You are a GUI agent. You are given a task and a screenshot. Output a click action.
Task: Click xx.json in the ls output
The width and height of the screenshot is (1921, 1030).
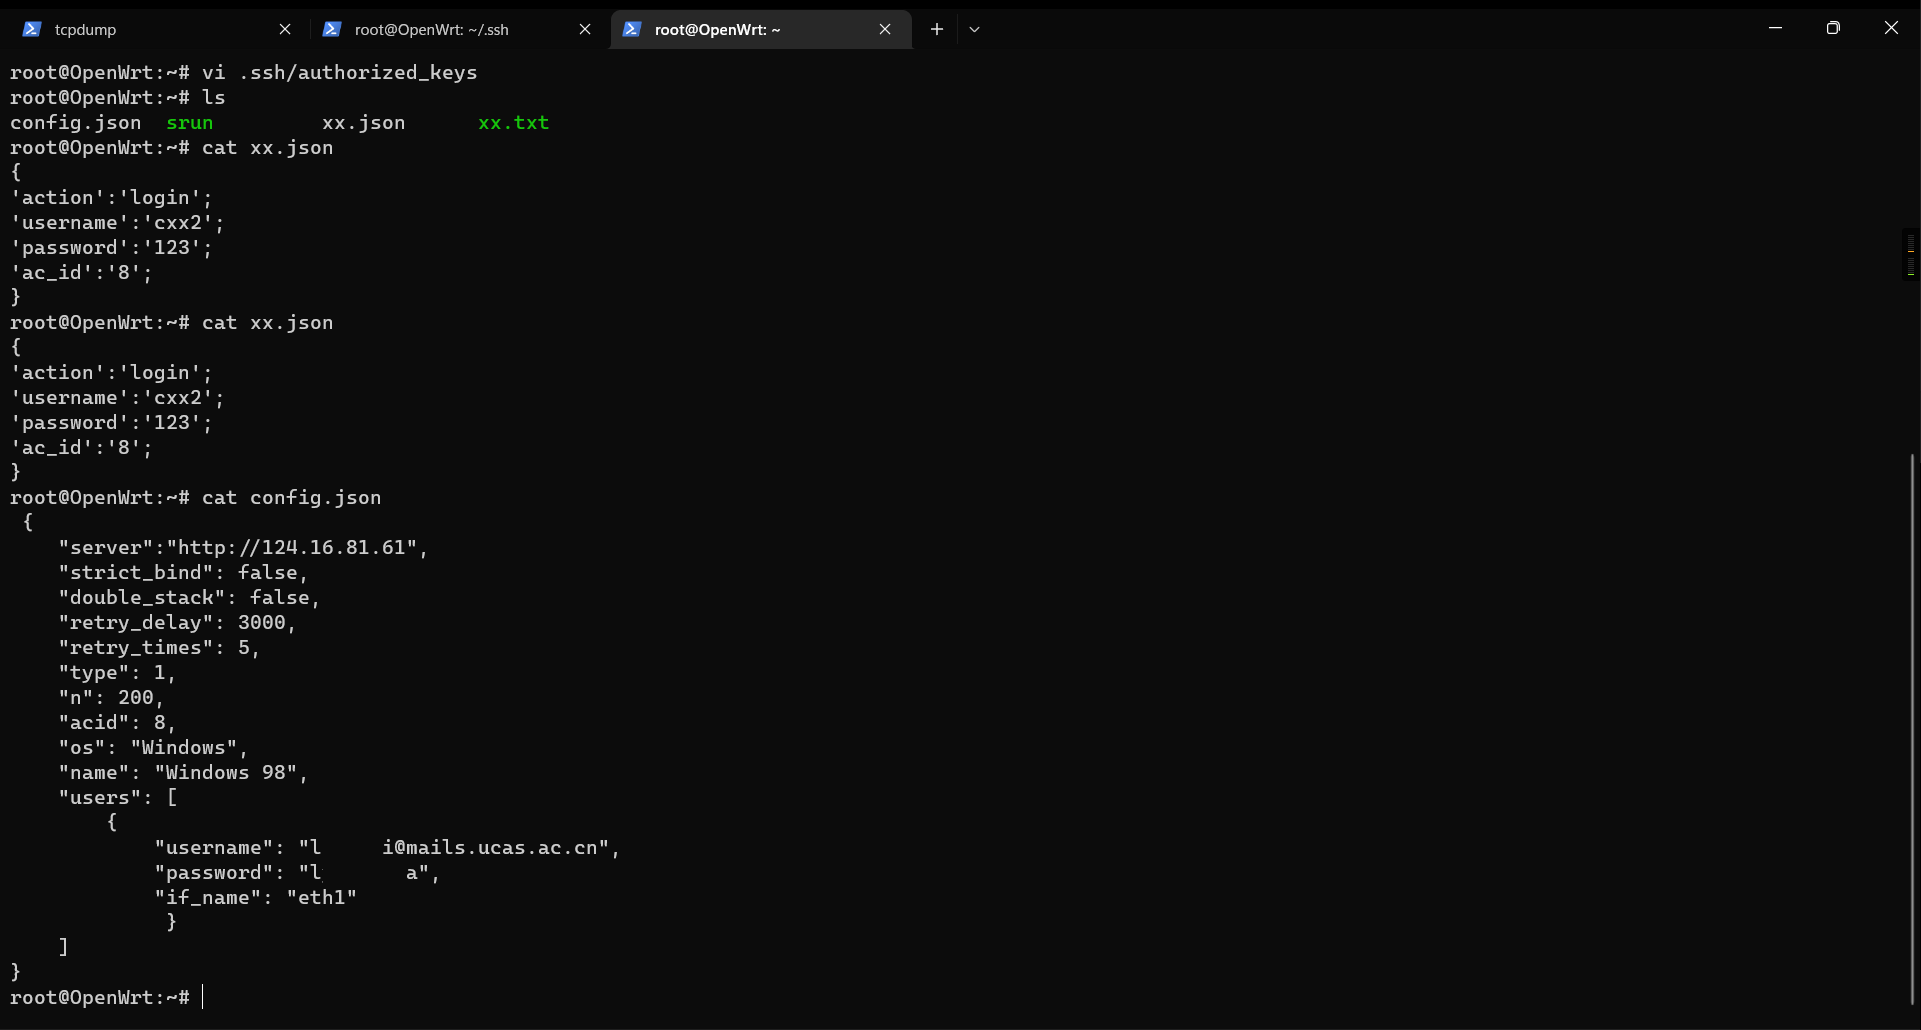click(x=364, y=122)
